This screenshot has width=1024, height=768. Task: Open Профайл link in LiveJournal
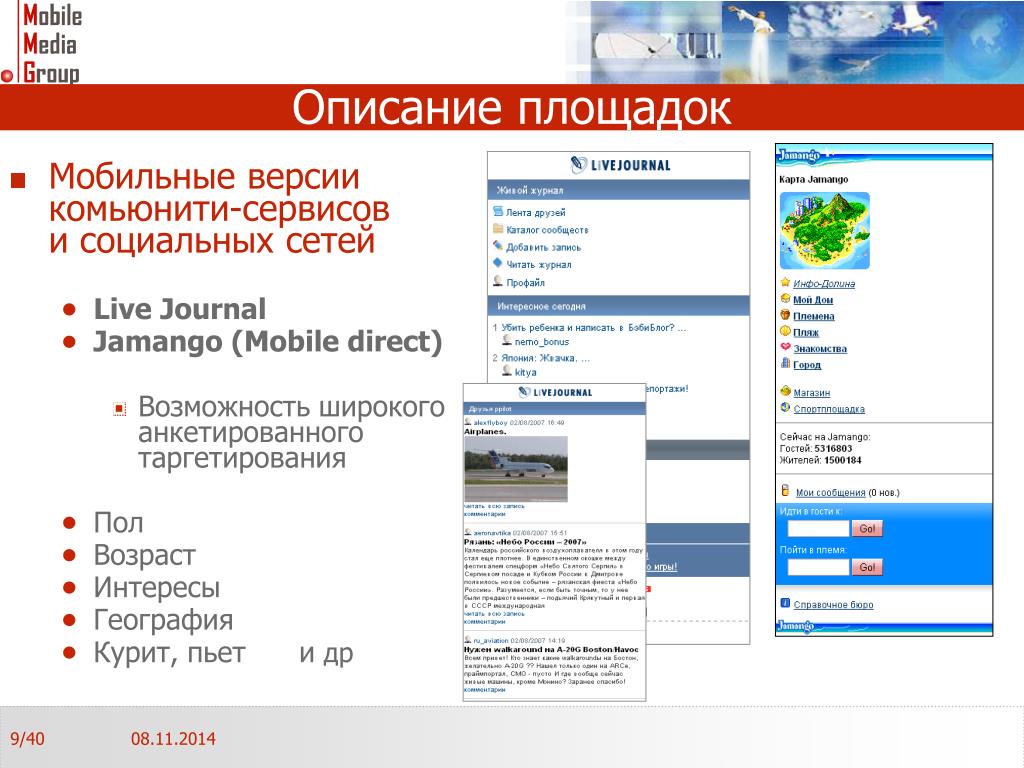point(525,283)
